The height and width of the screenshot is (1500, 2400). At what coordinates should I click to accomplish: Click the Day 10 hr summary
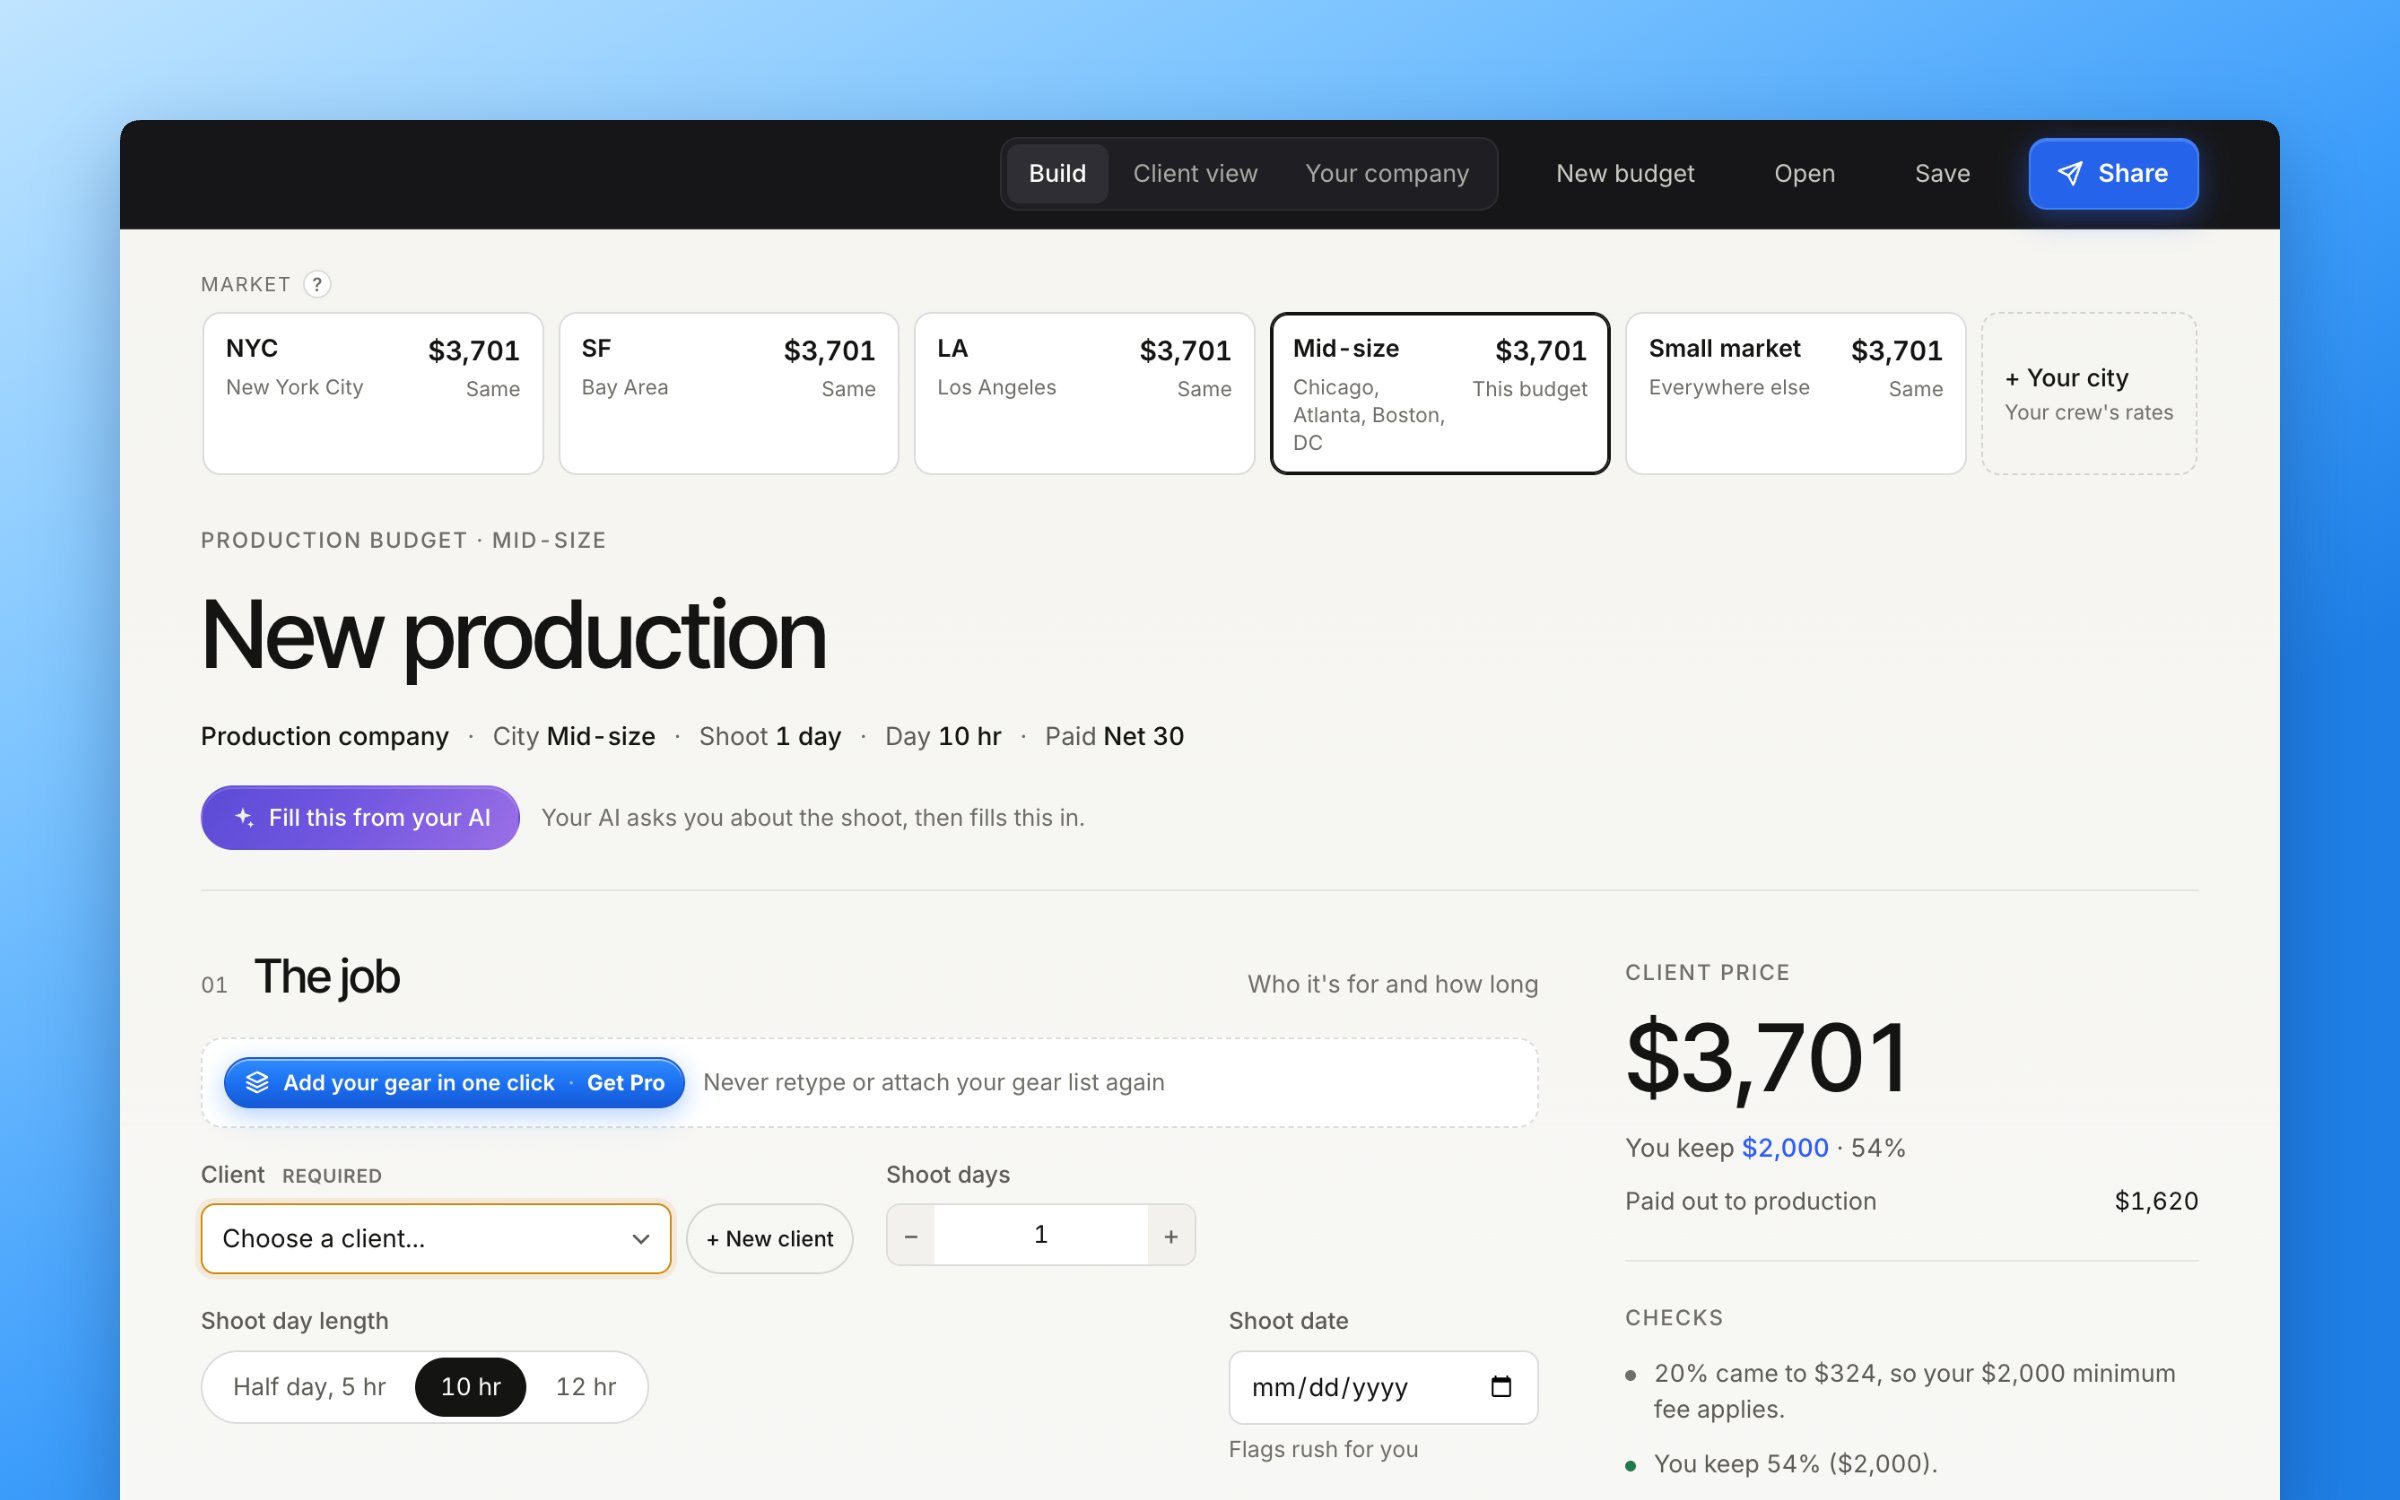click(x=943, y=737)
